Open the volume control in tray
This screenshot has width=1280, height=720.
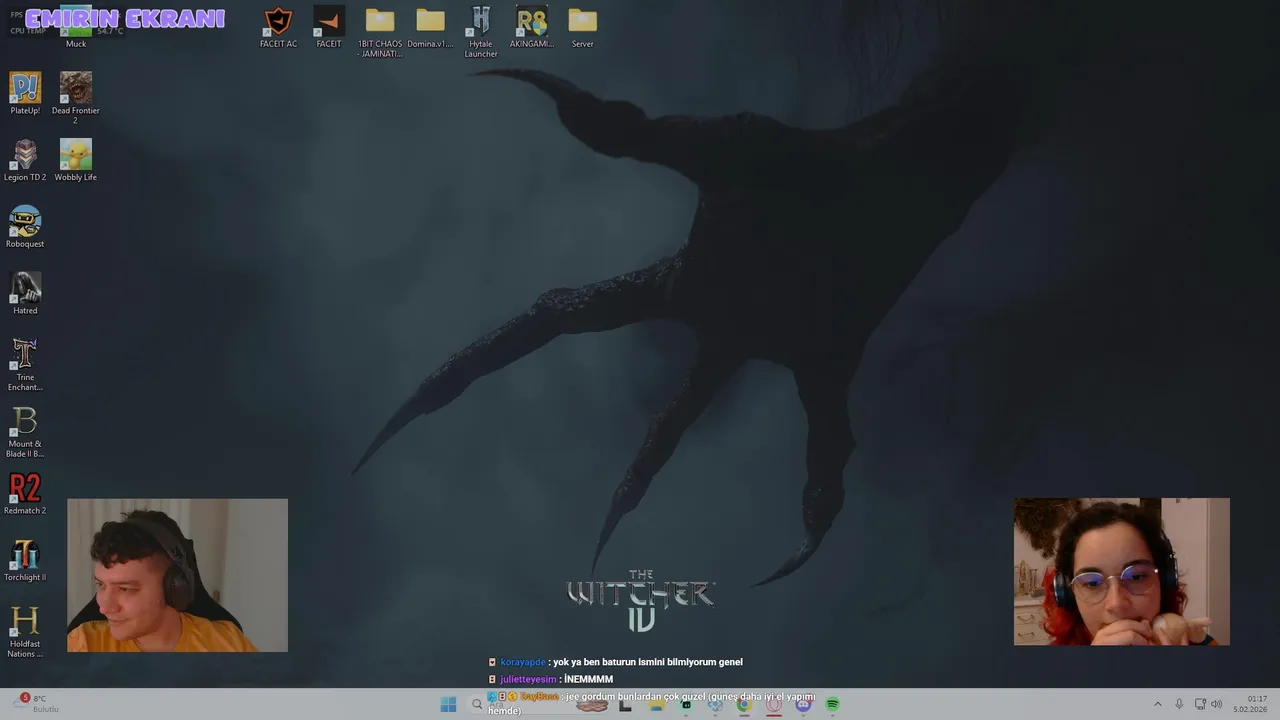pos(1217,704)
